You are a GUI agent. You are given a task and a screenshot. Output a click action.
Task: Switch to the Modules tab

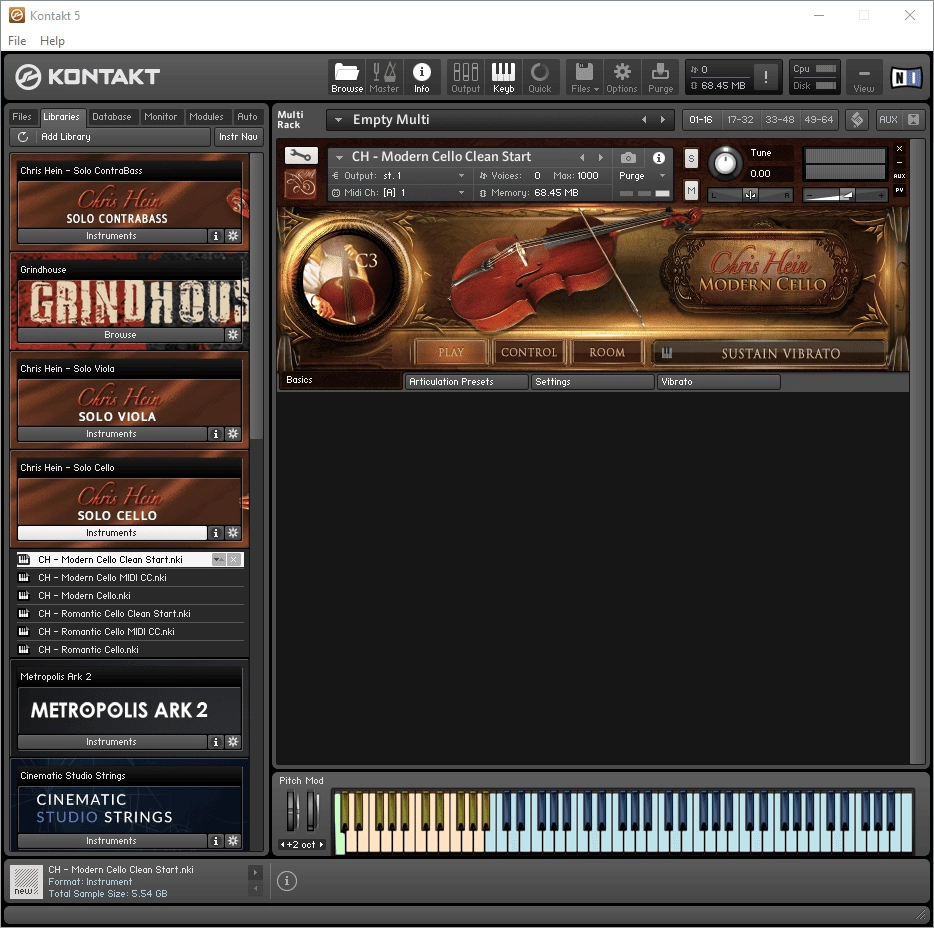[206, 117]
